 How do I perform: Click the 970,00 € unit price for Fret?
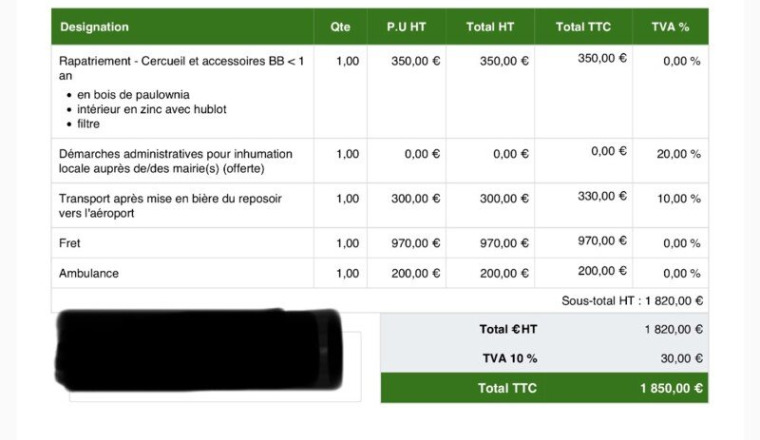point(415,243)
